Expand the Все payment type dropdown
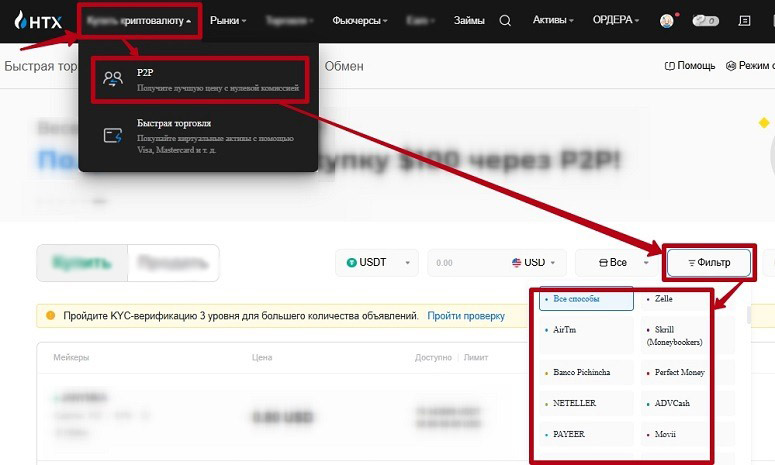 [x=617, y=263]
